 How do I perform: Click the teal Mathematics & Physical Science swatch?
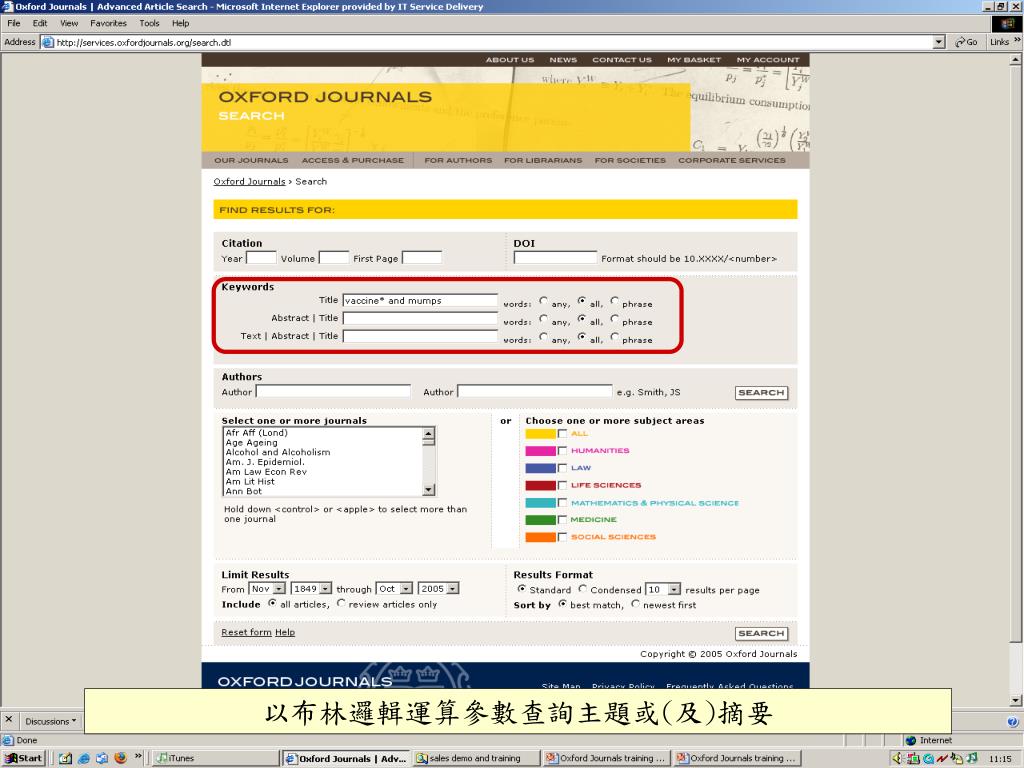point(540,503)
